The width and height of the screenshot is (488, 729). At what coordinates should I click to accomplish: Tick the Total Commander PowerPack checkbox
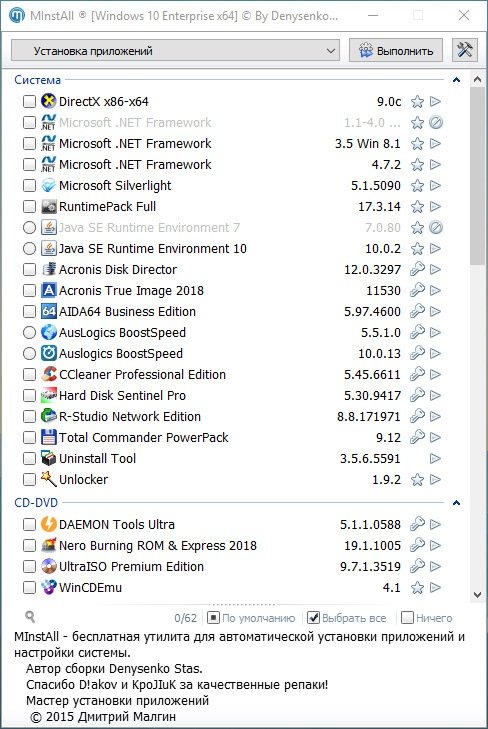29,437
